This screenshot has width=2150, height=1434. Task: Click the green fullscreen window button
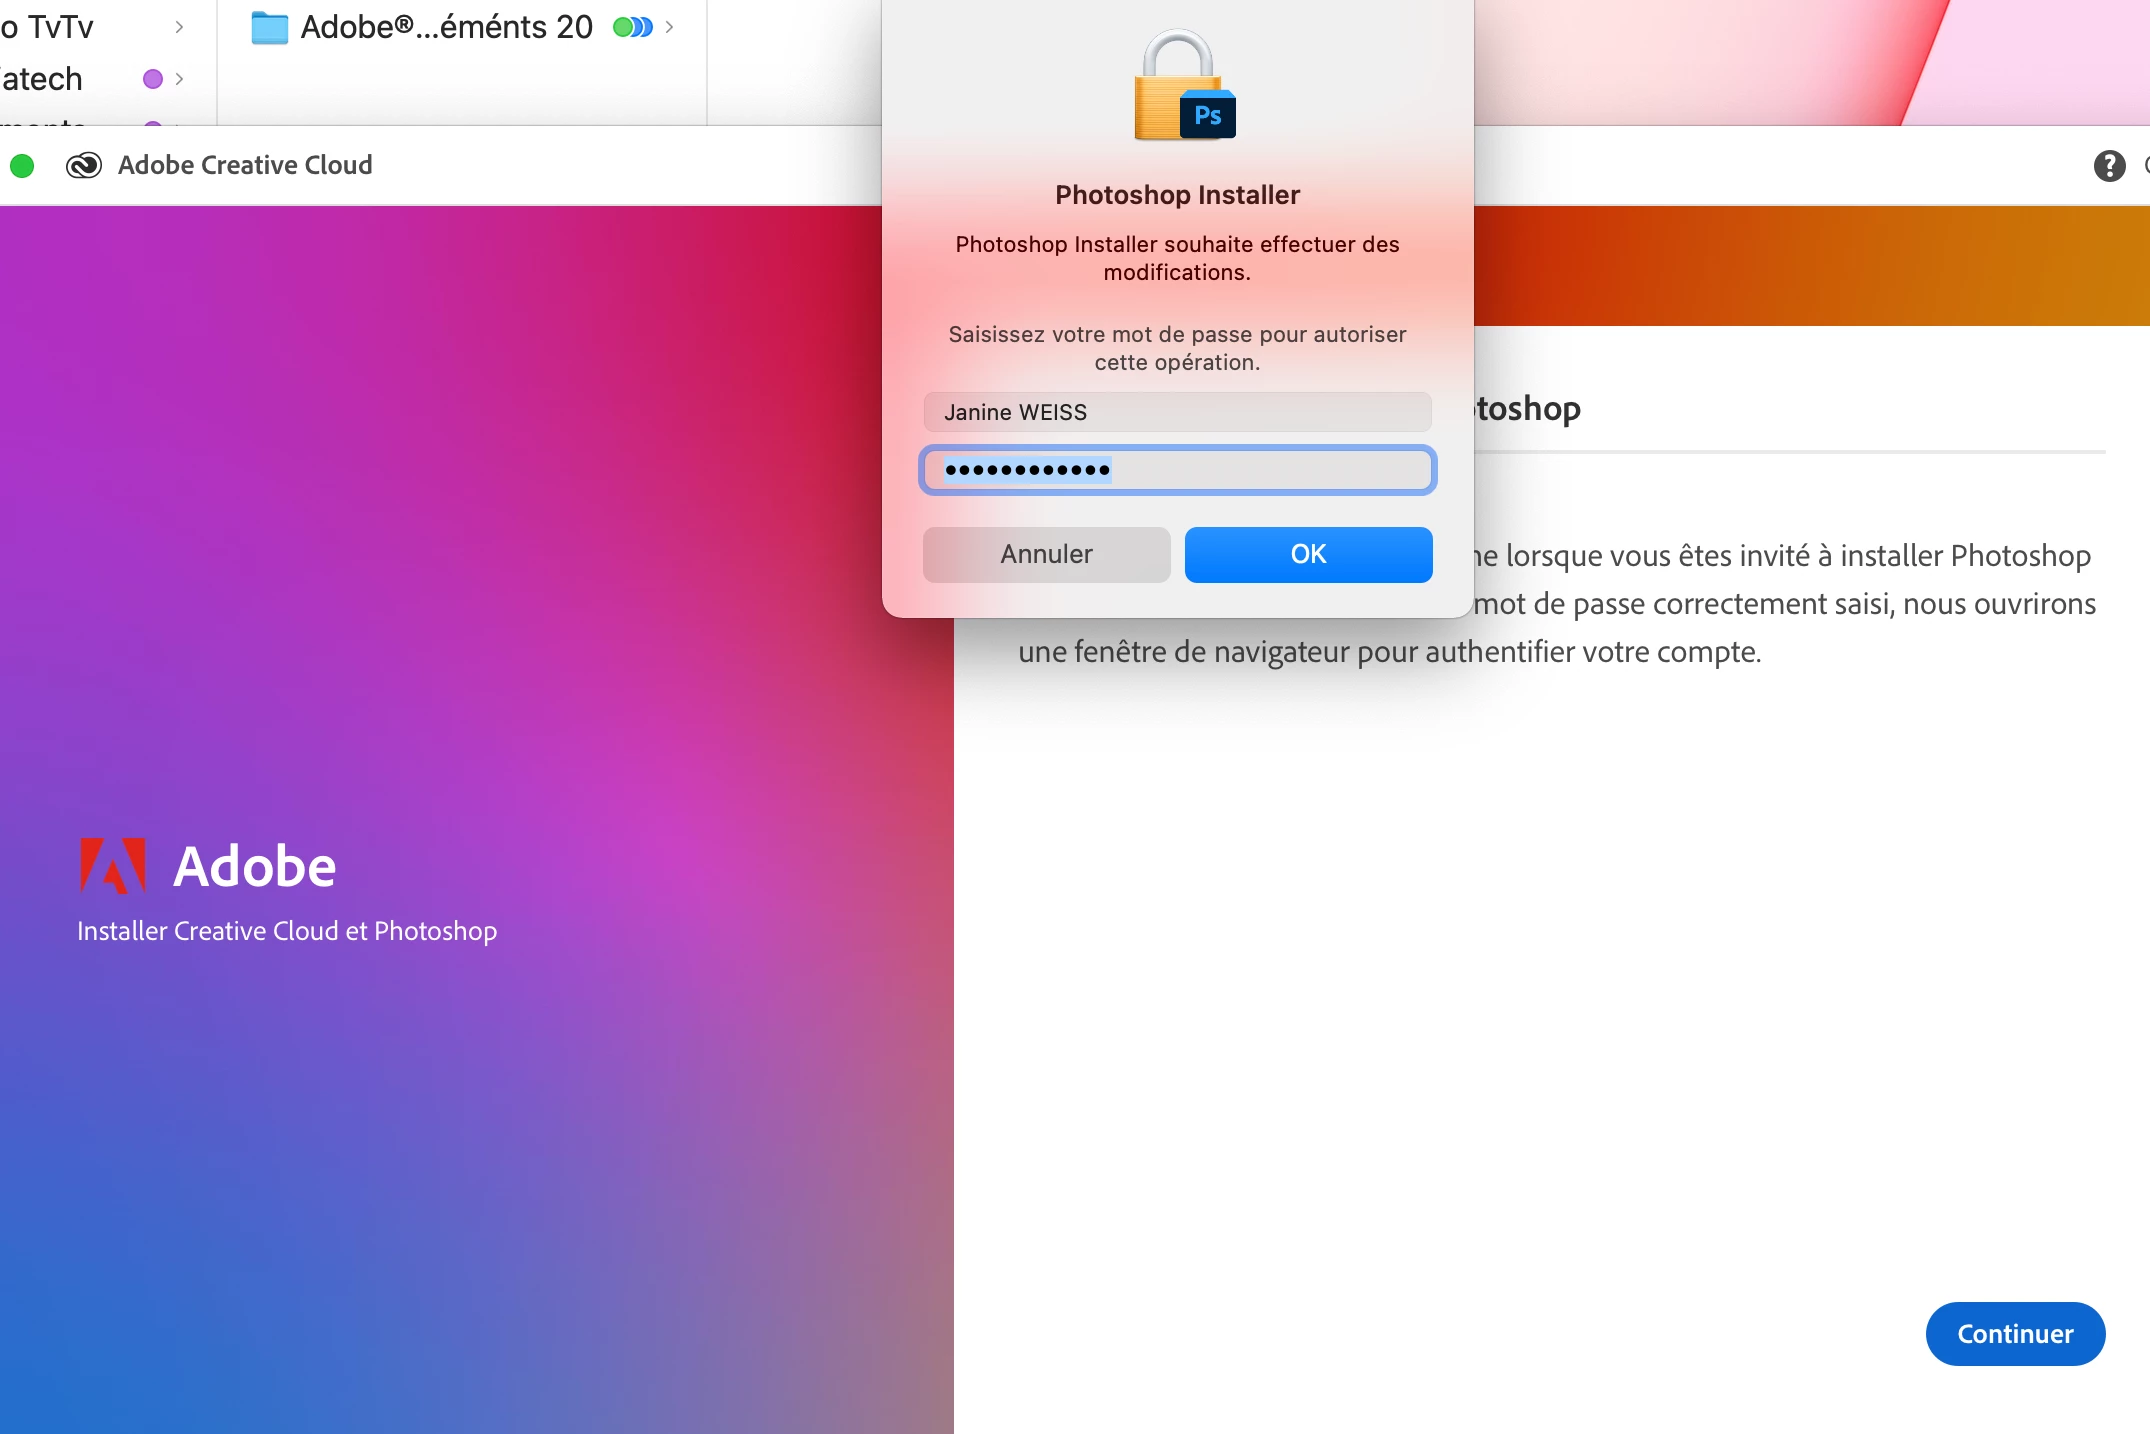22,165
